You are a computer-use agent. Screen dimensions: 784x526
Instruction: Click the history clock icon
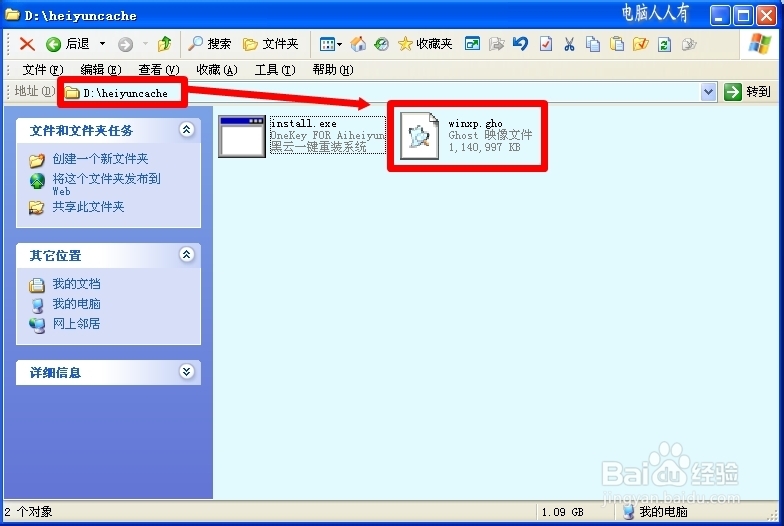pos(382,44)
